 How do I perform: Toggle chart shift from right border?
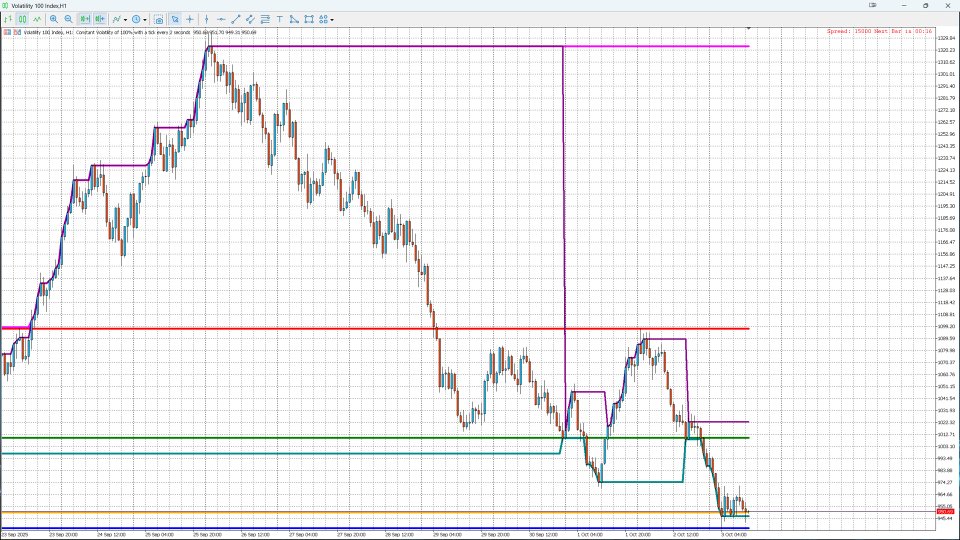(x=100, y=19)
